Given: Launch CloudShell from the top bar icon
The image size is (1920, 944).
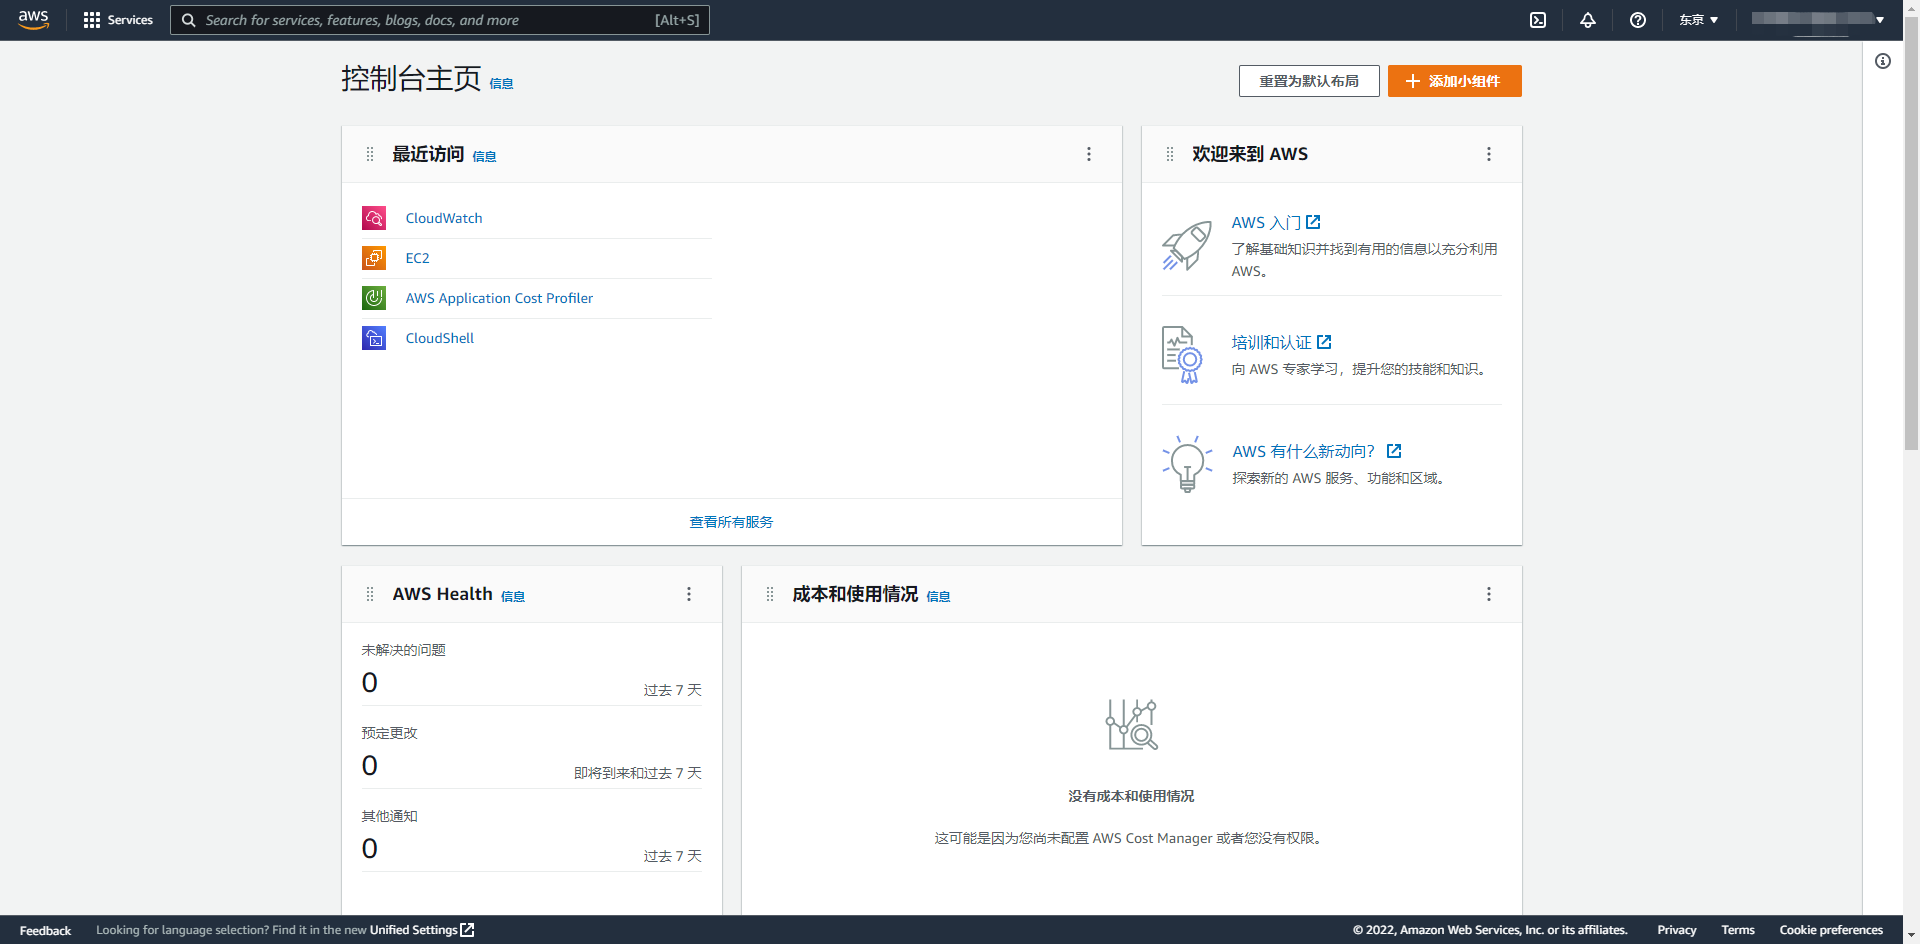Looking at the screenshot, I should (1538, 20).
